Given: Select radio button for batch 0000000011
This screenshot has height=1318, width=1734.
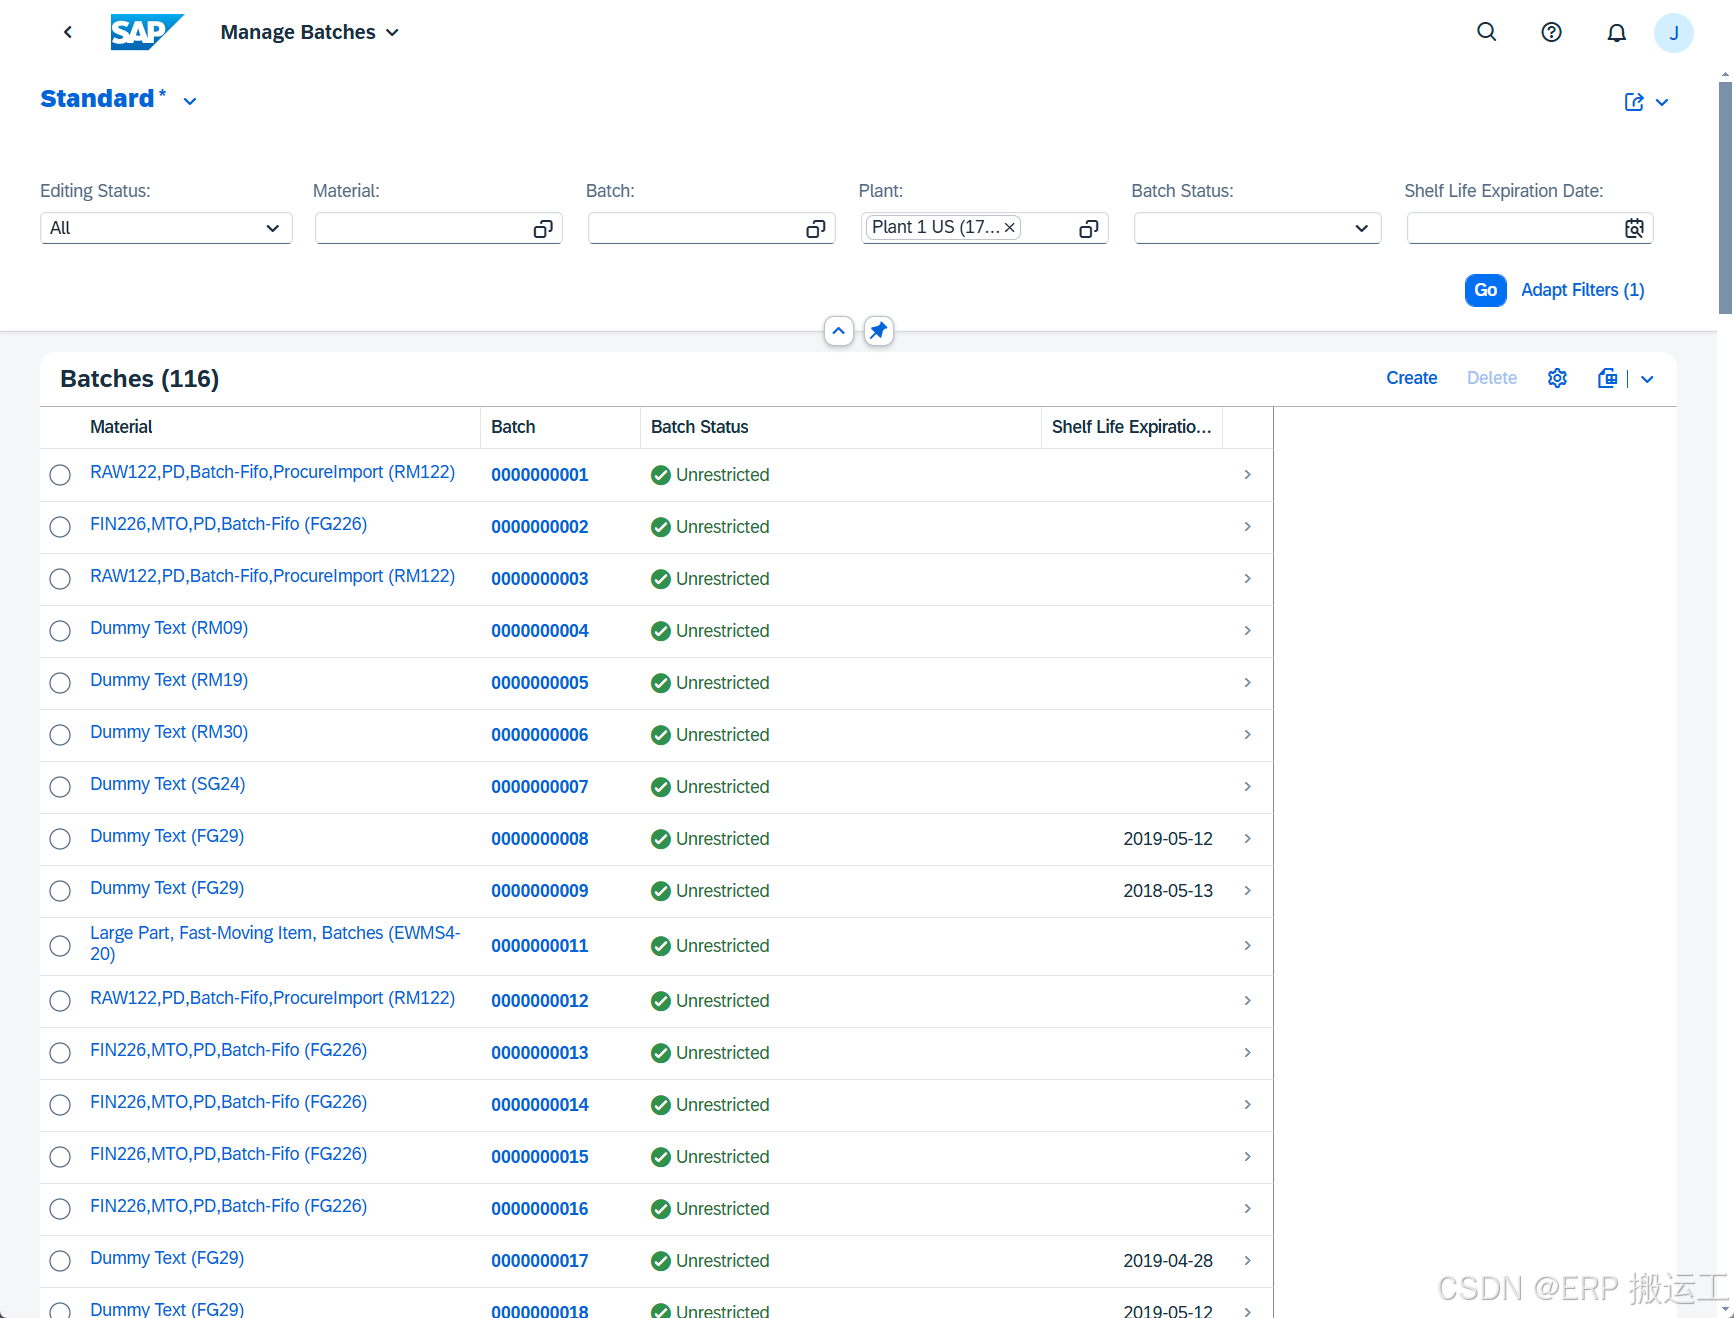Looking at the screenshot, I should (x=60, y=946).
